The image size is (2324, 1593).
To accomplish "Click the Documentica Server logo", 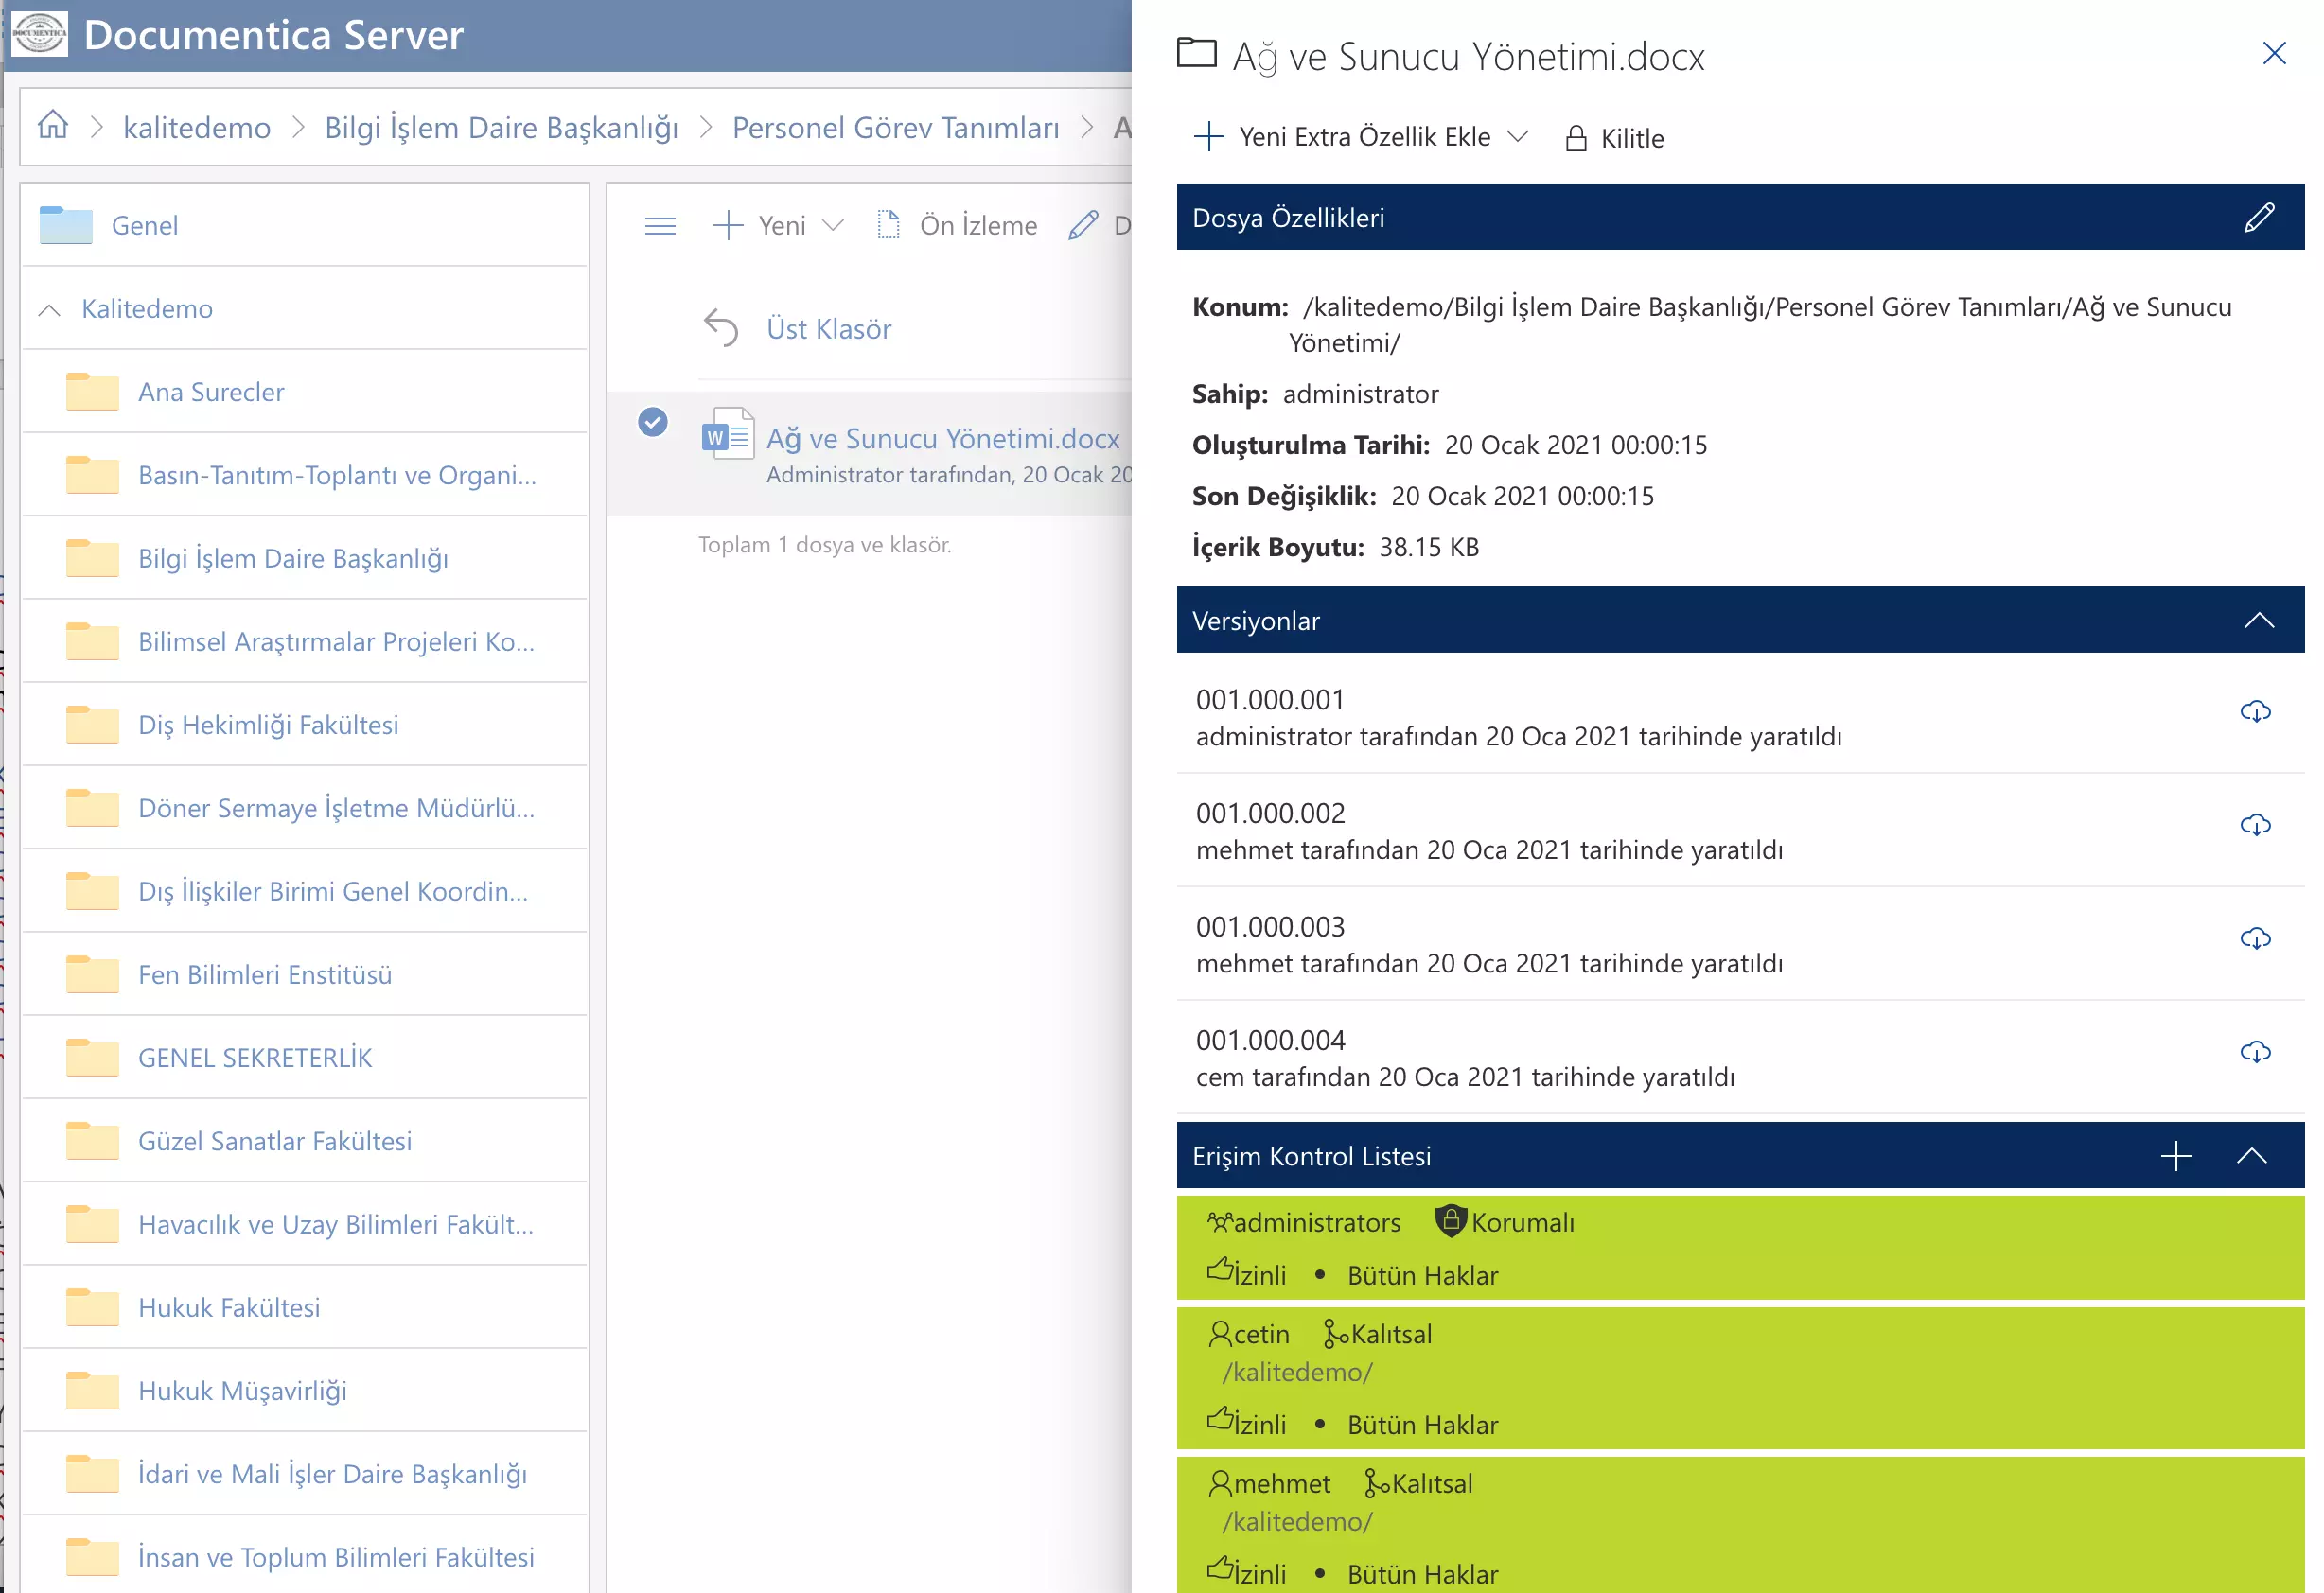I will [39, 33].
